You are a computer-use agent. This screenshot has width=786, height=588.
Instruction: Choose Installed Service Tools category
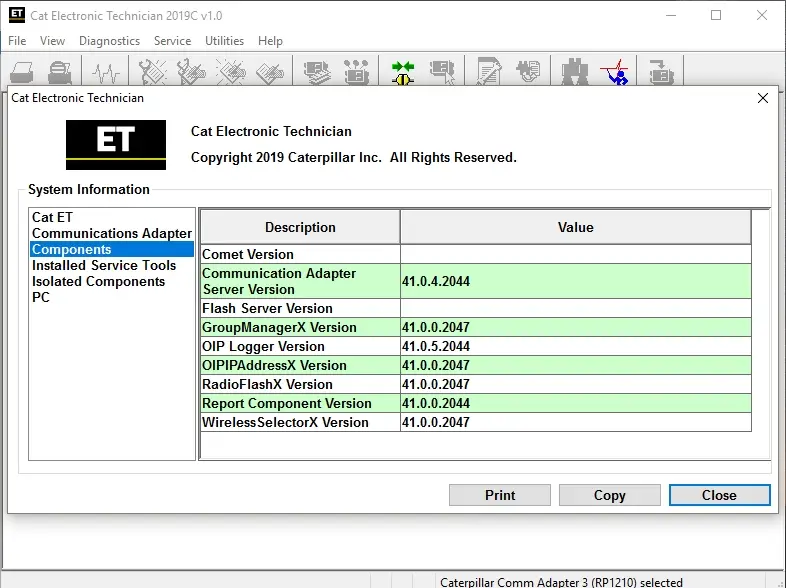103,265
